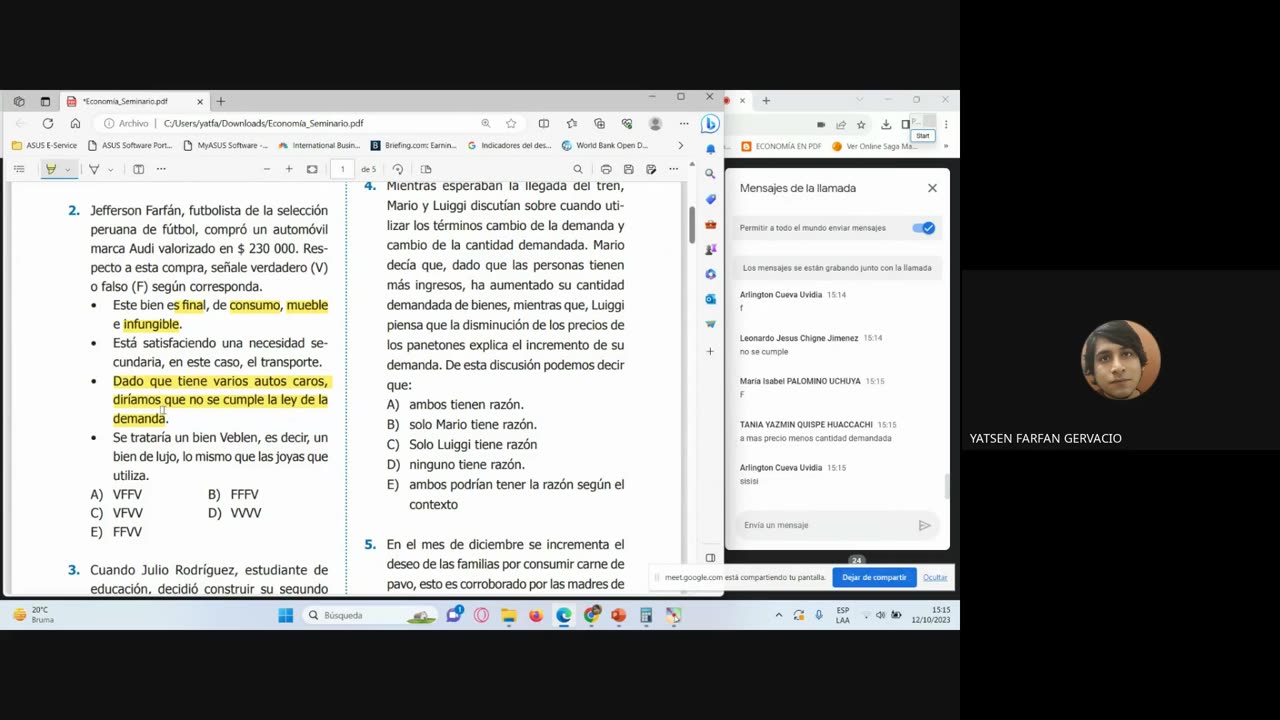Open the PDF search magnifier icon
Image resolution: width=1280 pixels, height=720 pixels.
[578, 169]
